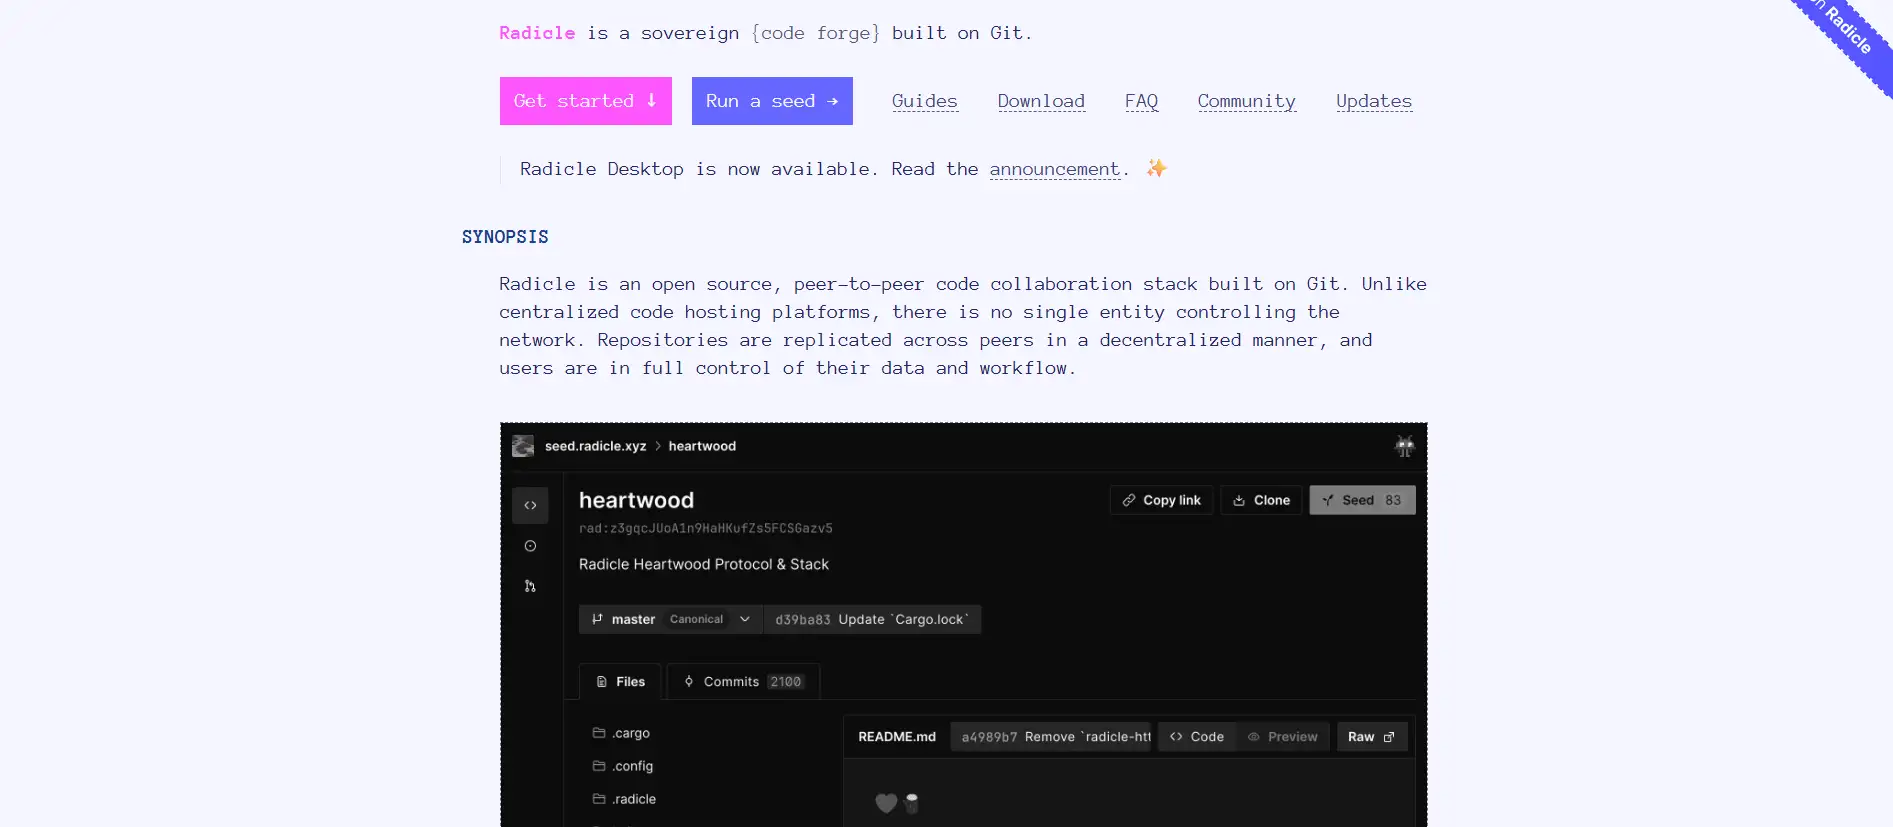Click the heart emoji in README

point(886,803)
